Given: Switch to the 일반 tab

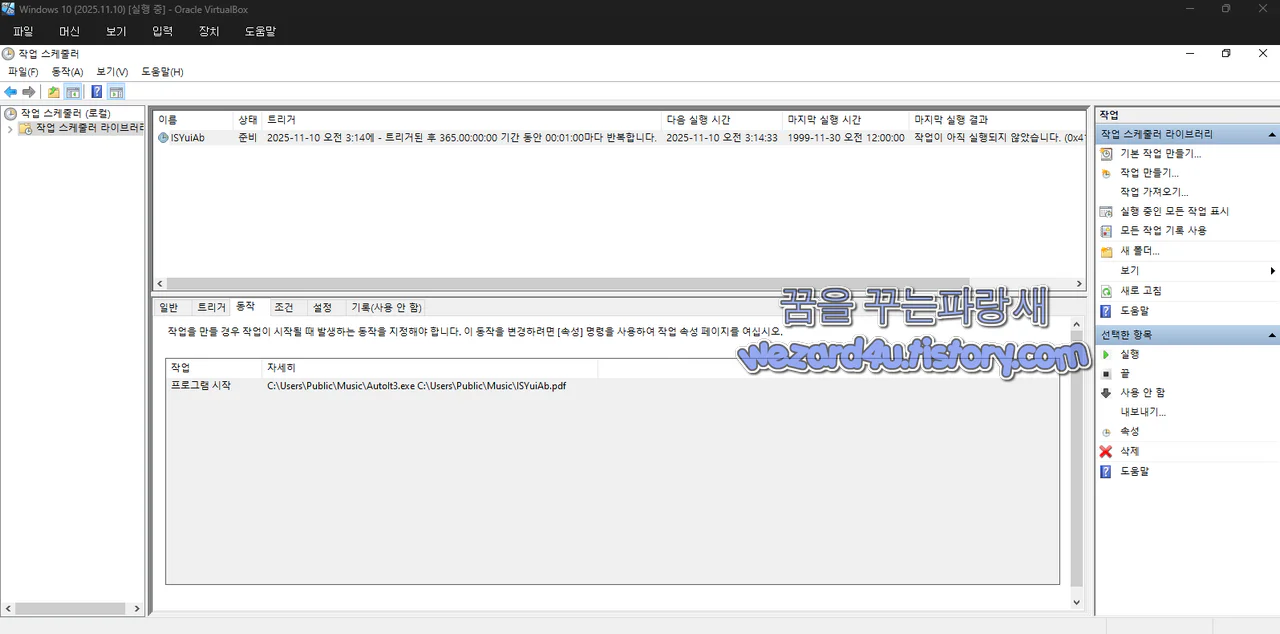Looking at the screenshot, I should pos(169,308).
